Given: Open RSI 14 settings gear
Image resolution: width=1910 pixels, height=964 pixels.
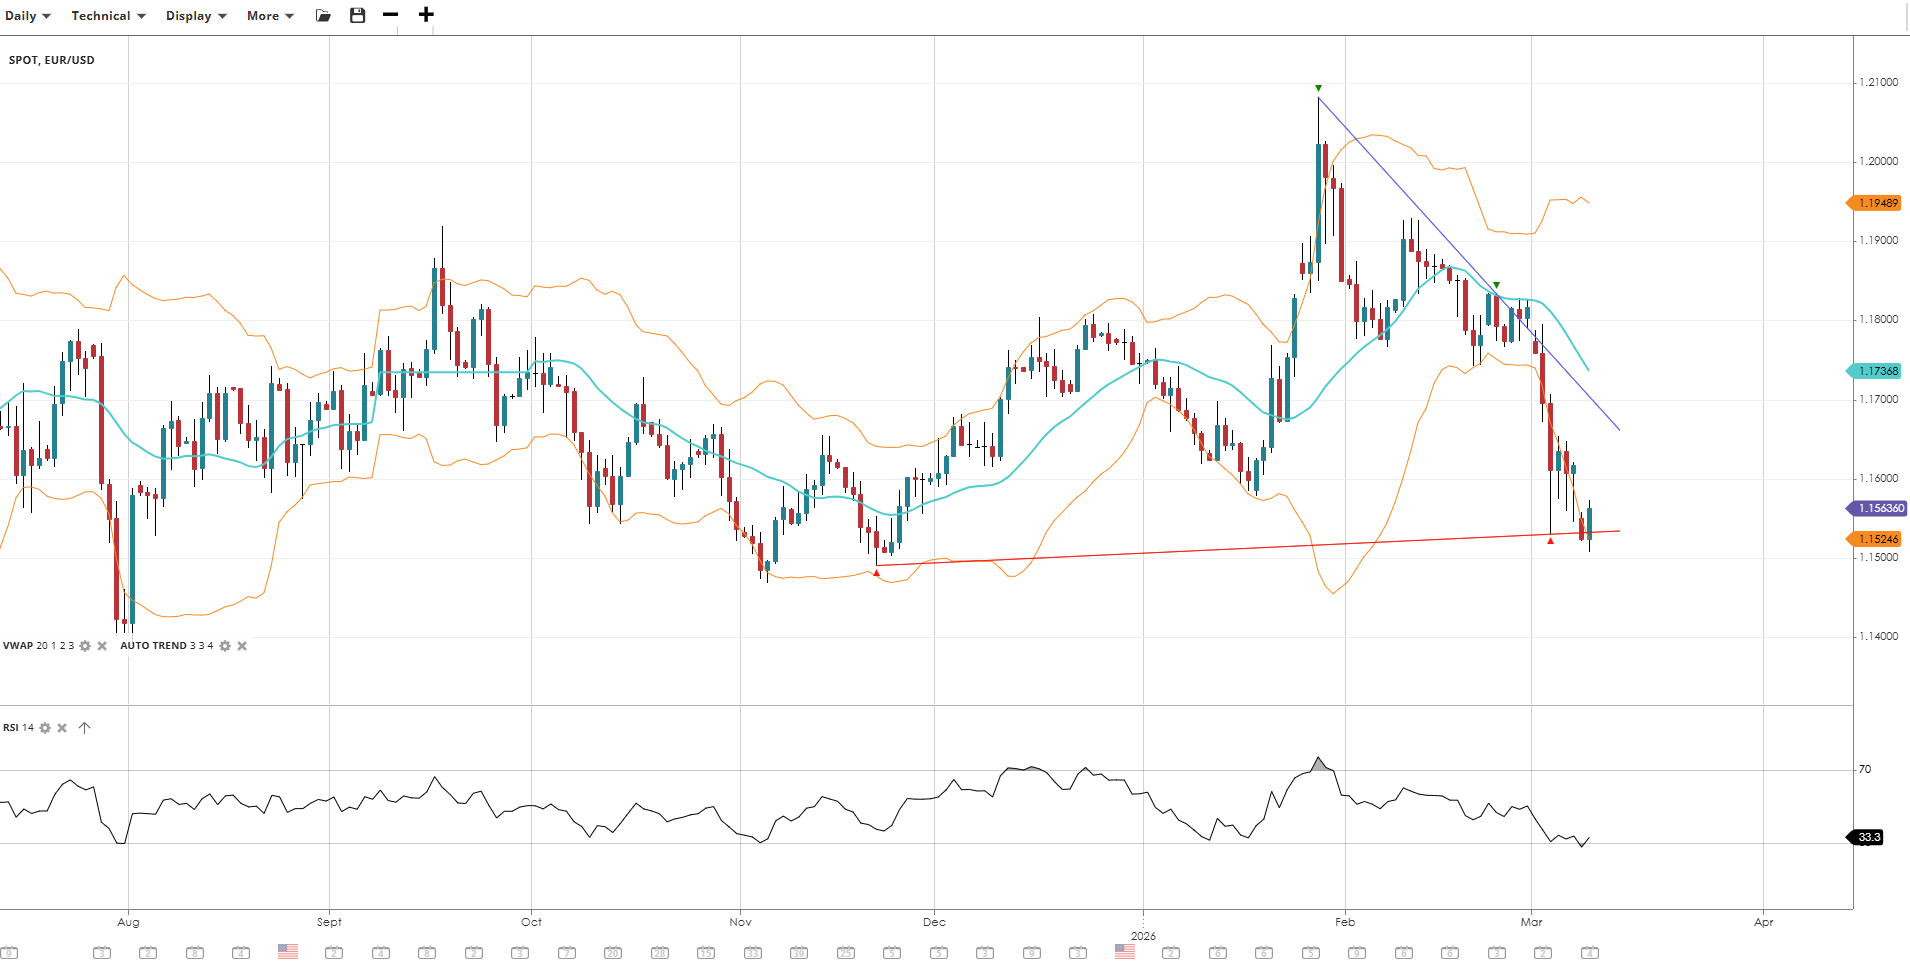Looking at the screenshot, I should tap(45, 728).
